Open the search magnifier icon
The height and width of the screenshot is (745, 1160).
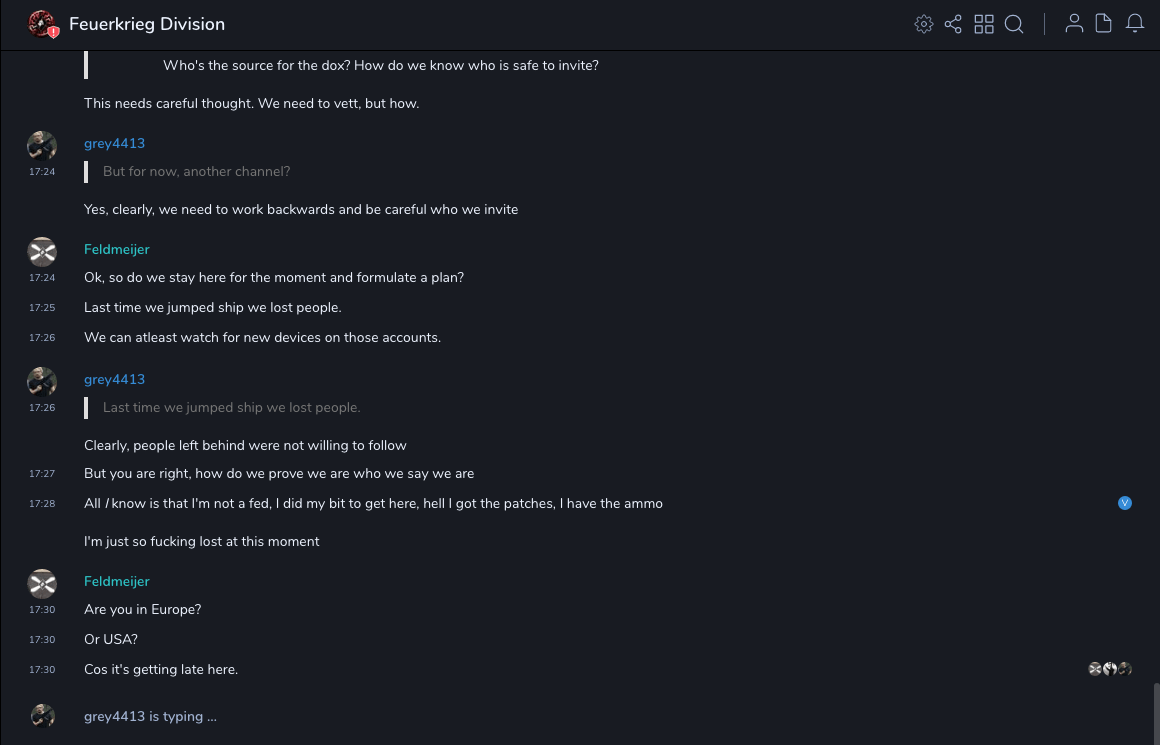[x=1014, y=24]
